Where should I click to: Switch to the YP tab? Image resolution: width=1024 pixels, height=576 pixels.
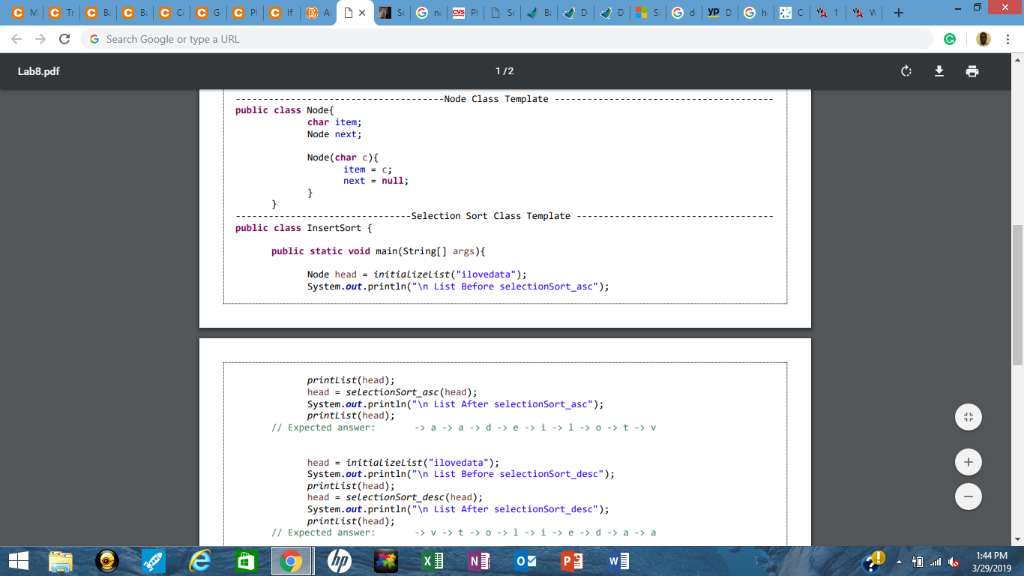pyautogui.click(x=720, y=12)
